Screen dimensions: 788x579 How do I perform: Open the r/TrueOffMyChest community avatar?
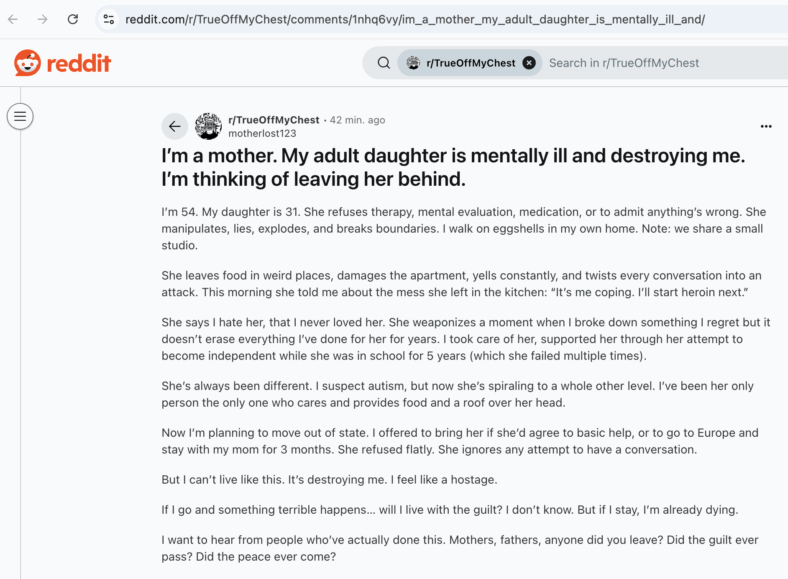208,126
